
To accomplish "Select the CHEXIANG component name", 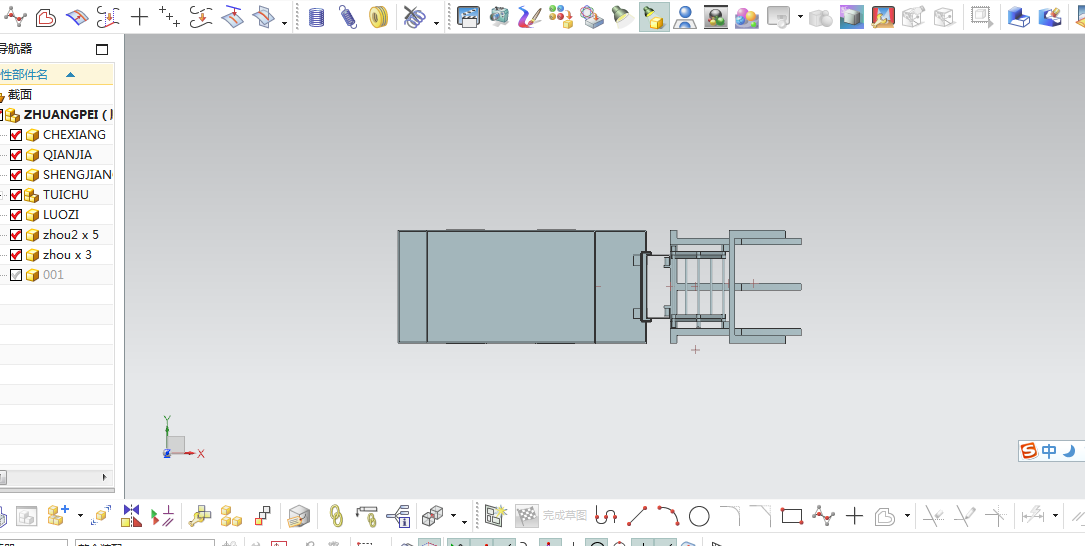I will 74,134.
